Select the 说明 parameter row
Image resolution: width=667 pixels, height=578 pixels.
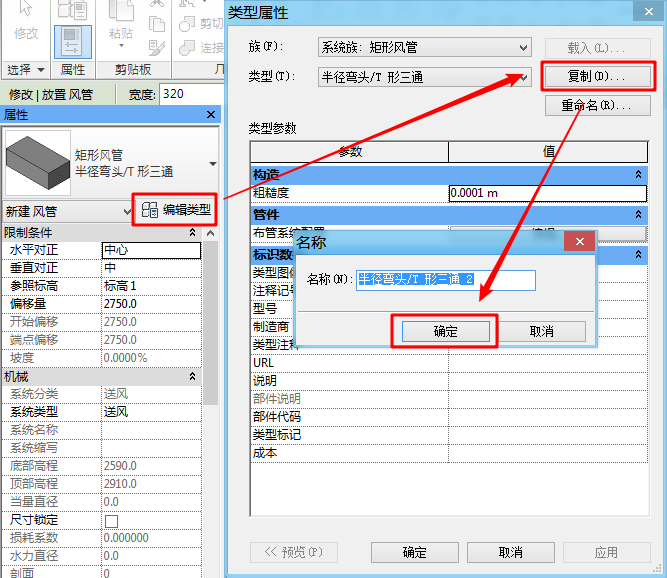click(x=449, y=381)
